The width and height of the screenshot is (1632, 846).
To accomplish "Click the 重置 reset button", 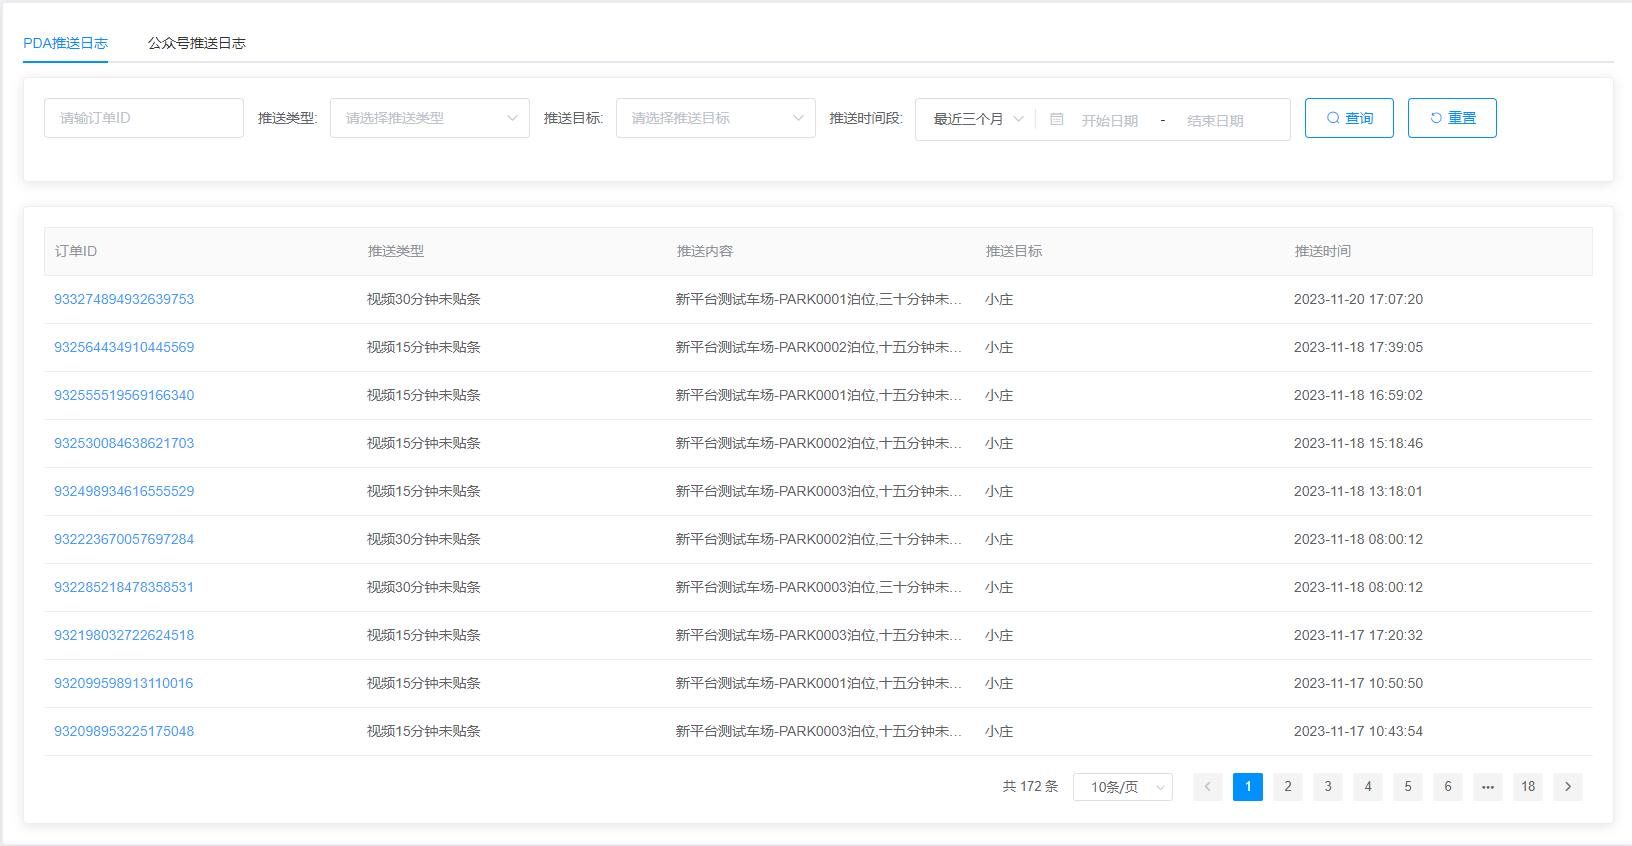I will click(1451, 118).
